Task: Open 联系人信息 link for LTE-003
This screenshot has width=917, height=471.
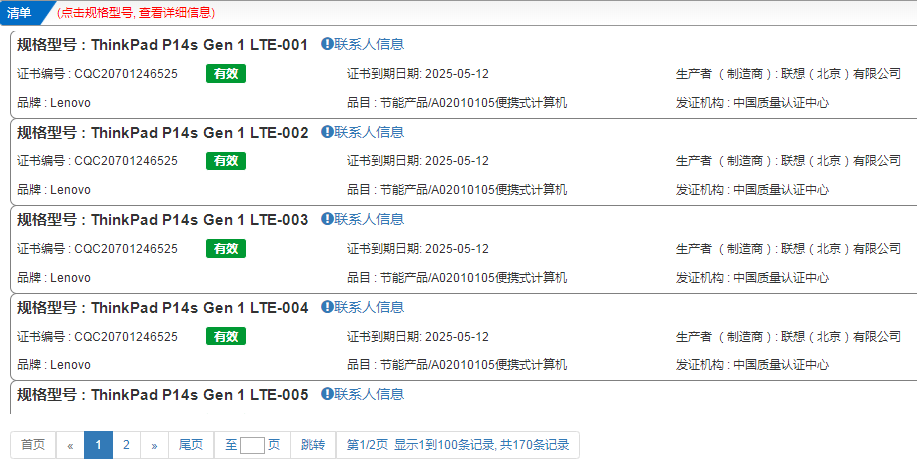Action: tap(369, 219)
